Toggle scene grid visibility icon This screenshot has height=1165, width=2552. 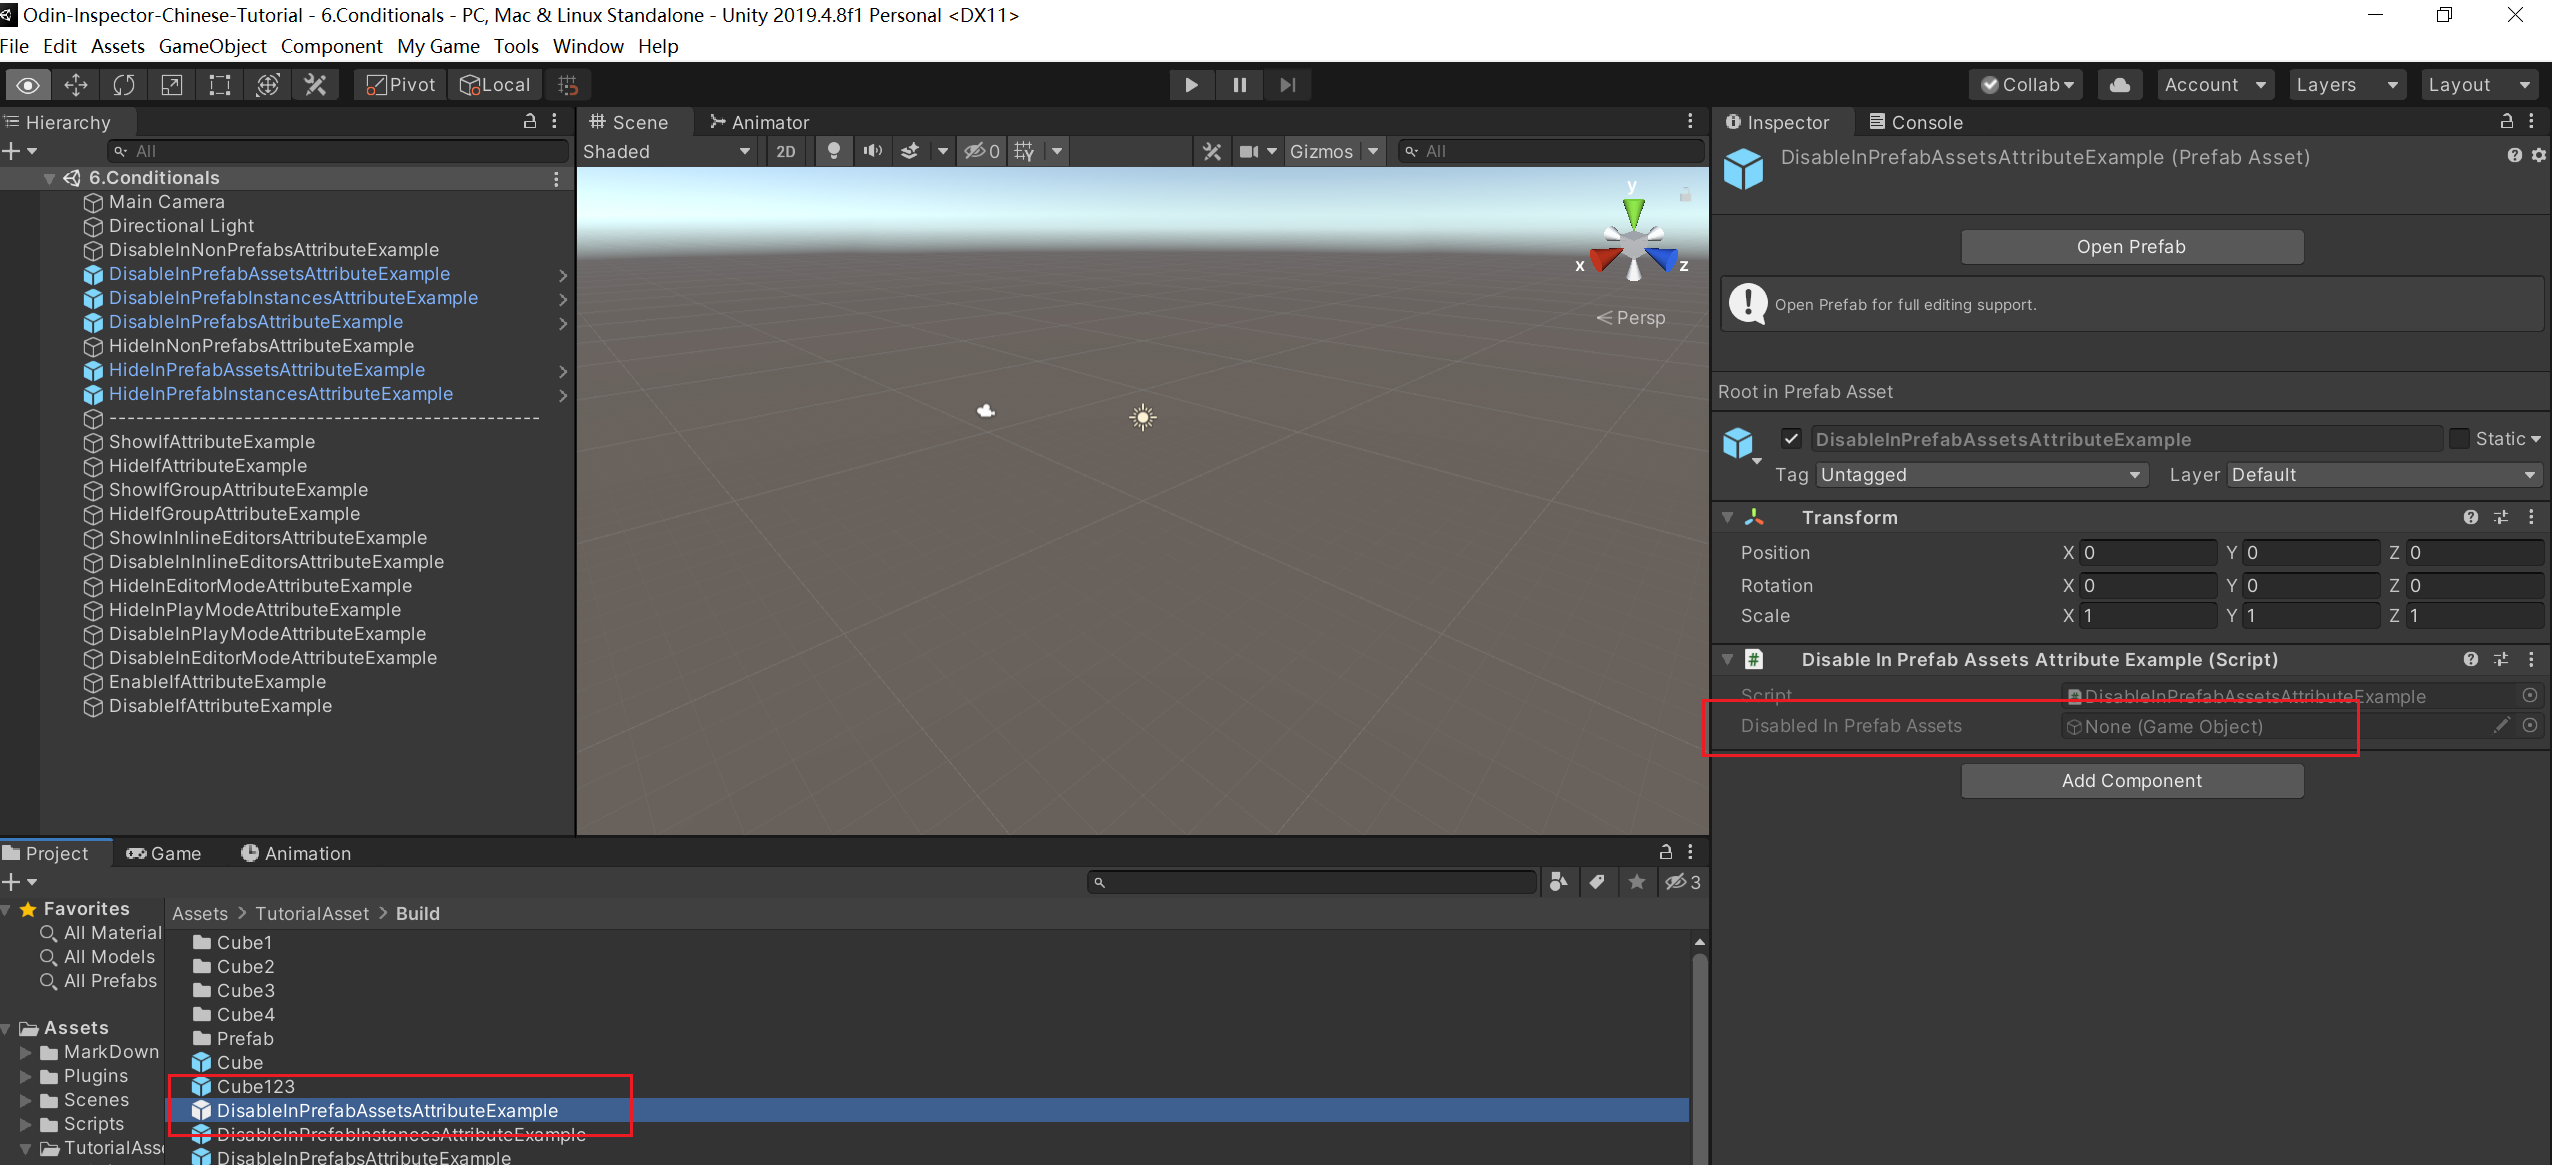(1024, 151)
